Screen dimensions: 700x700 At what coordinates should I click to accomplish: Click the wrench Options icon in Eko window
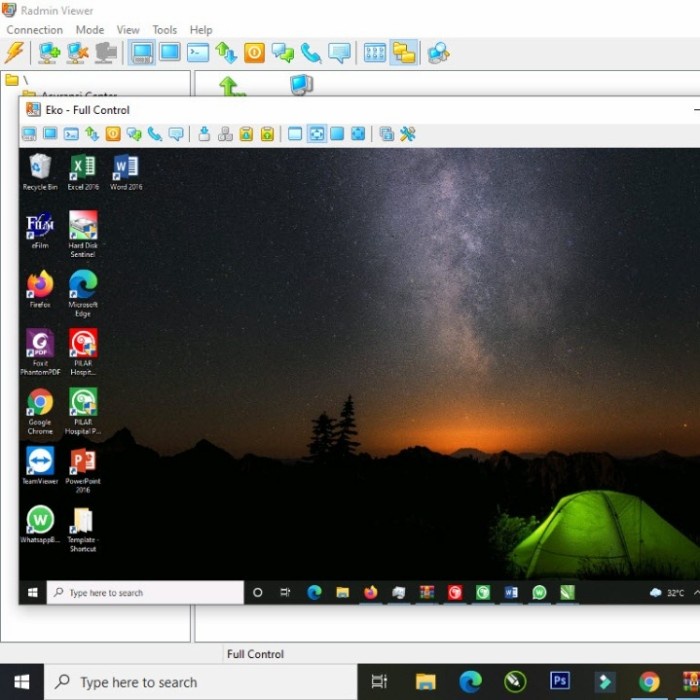[x=408, y=134]
